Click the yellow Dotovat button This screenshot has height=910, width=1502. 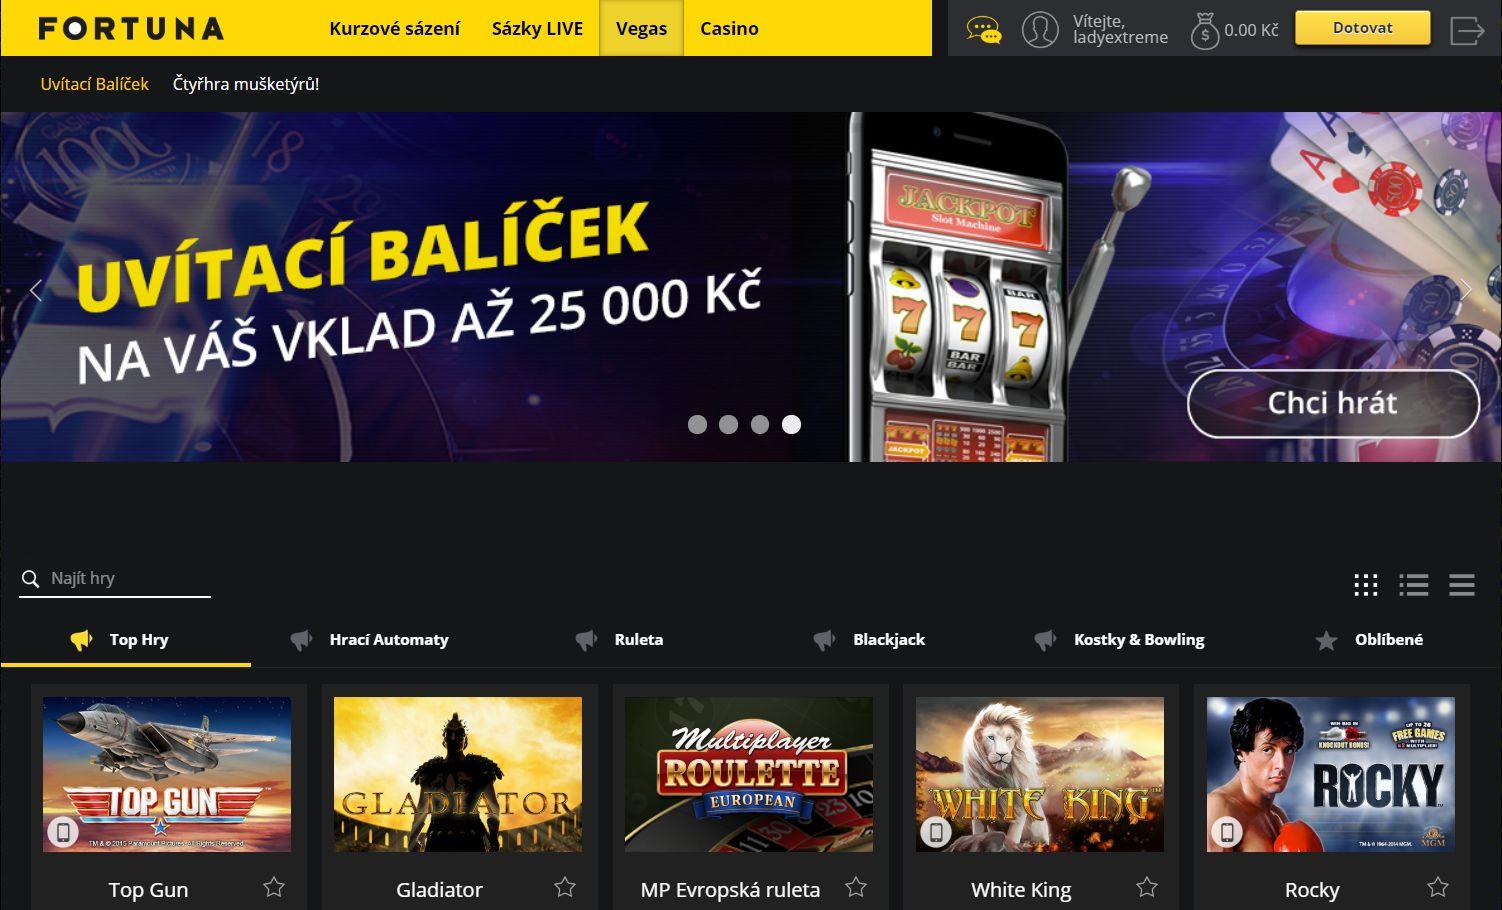[1362, 29]
